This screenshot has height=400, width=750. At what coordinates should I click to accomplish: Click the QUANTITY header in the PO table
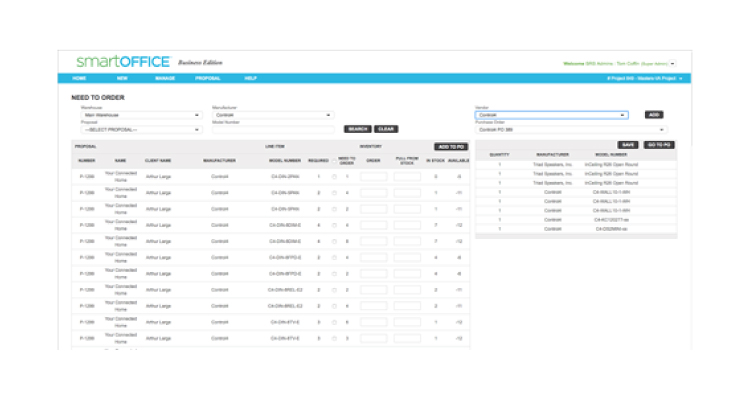[499, 155]
